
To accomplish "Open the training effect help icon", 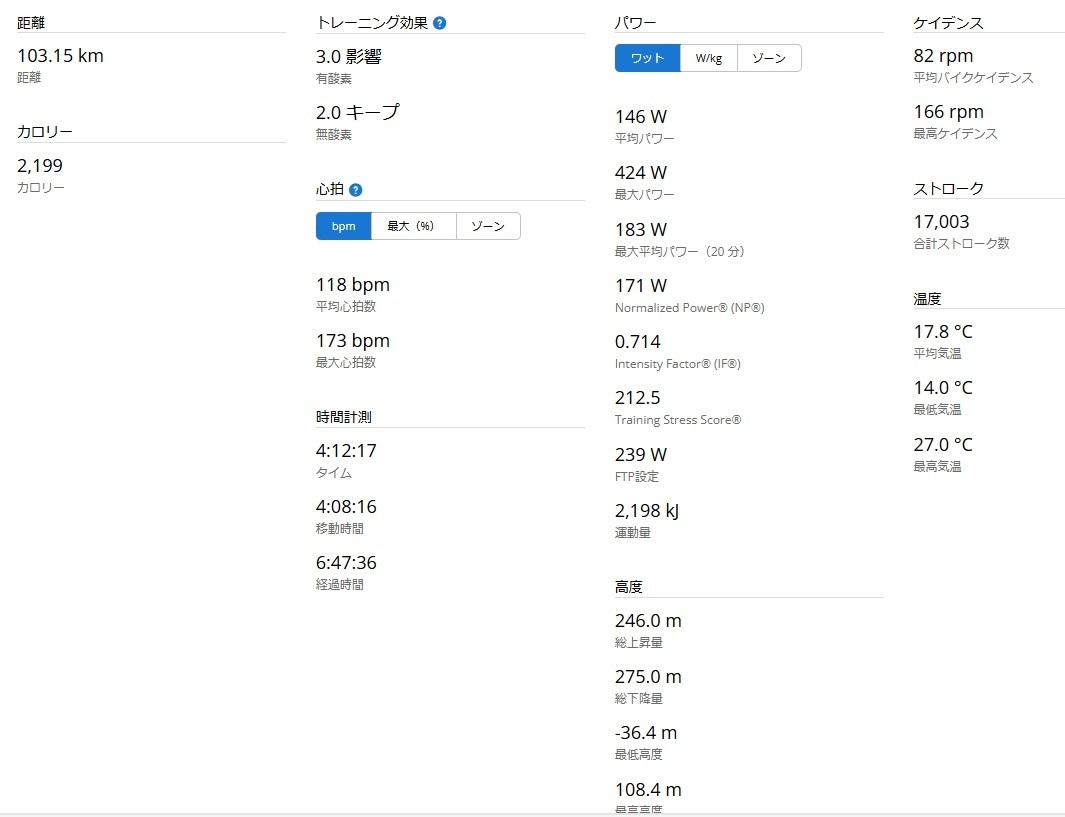I will coord(439,23).
